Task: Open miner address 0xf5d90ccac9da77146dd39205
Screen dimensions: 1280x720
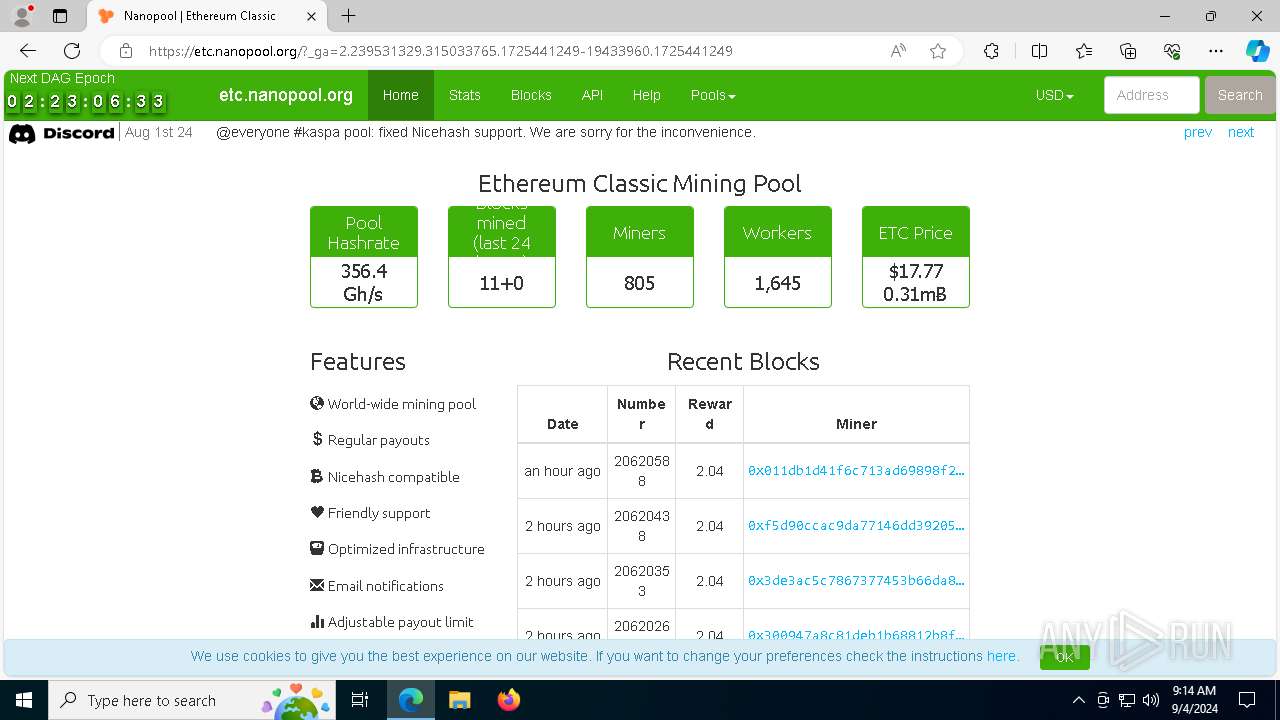Action: click(856, 525)
